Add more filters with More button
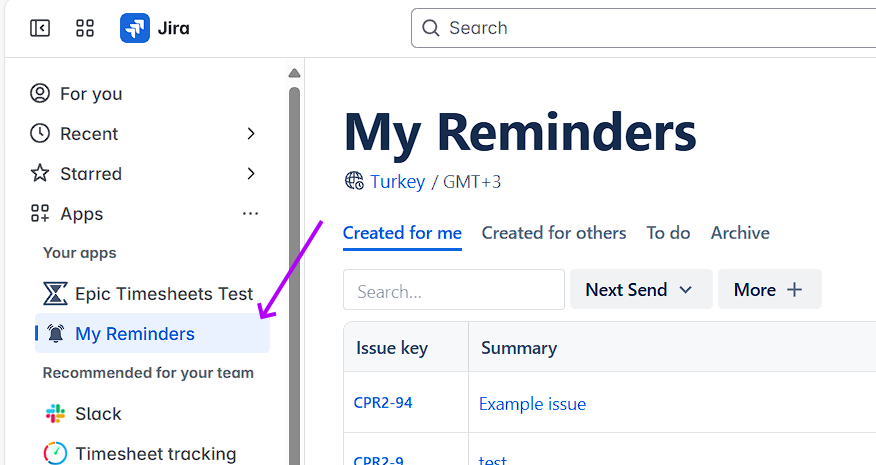 coord(769,290)
